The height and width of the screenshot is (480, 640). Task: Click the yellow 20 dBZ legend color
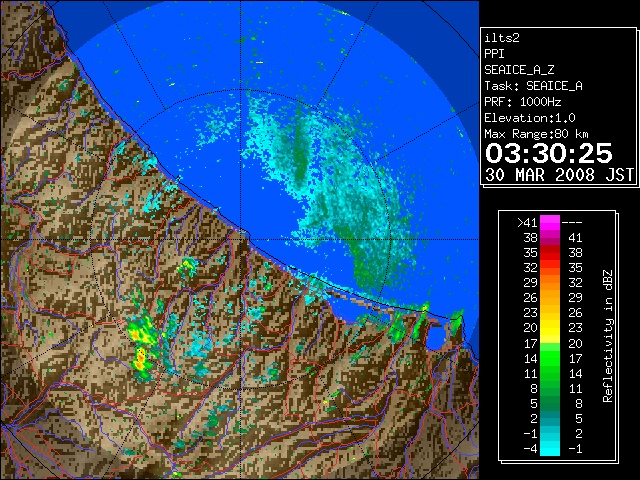point(550,328)
